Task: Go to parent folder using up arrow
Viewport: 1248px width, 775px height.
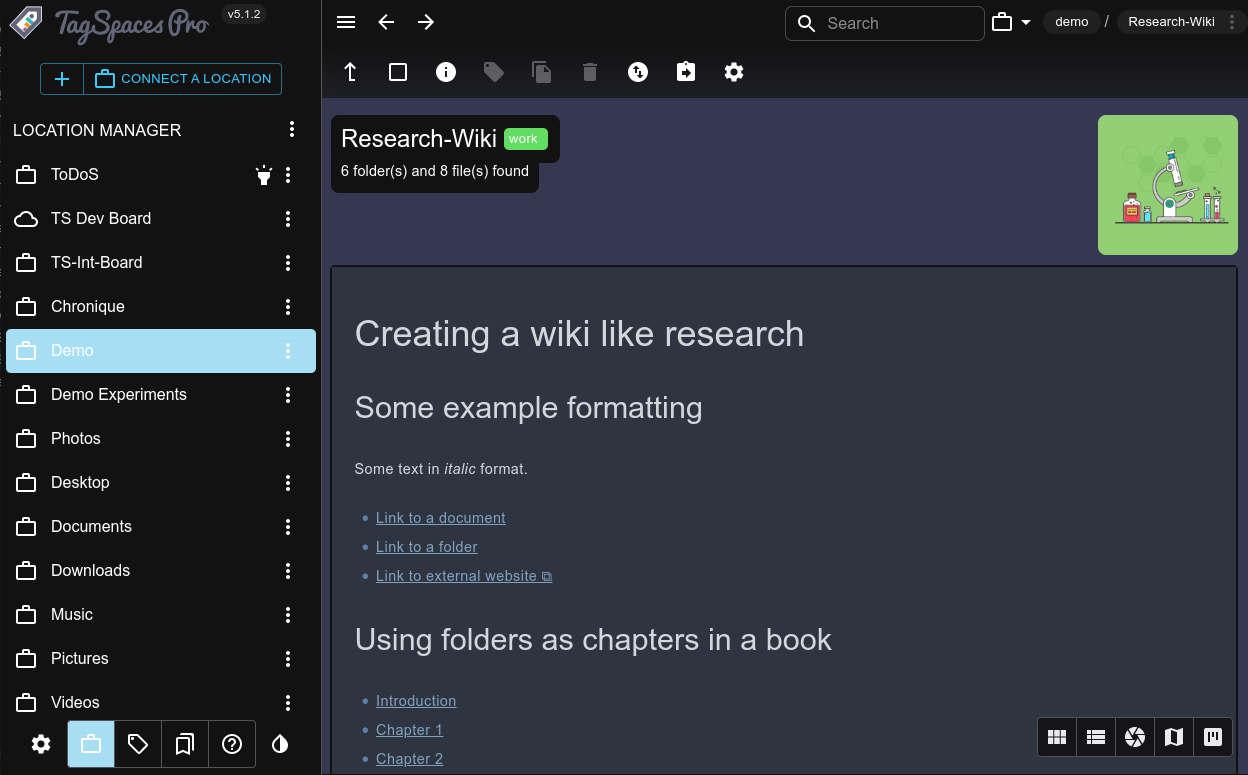Action: [350, 72]
